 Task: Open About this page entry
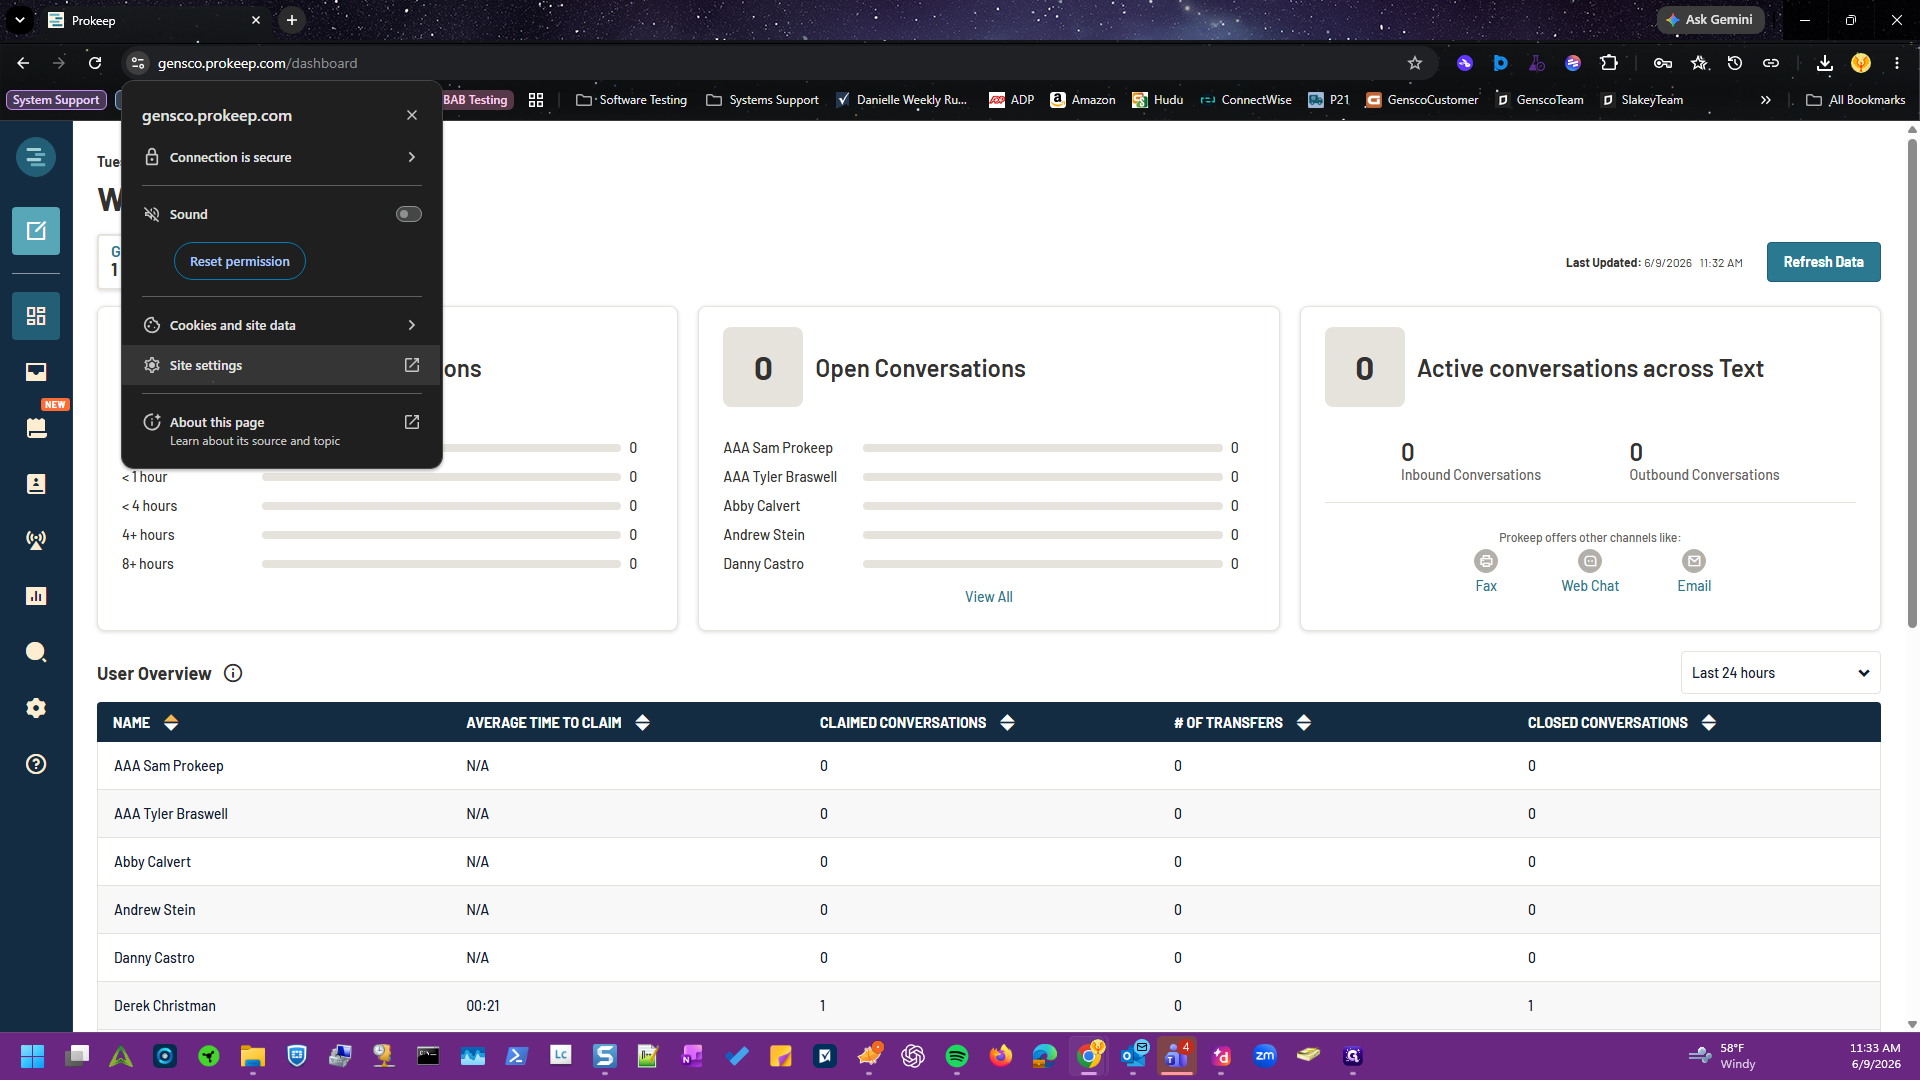coord(281,431)
